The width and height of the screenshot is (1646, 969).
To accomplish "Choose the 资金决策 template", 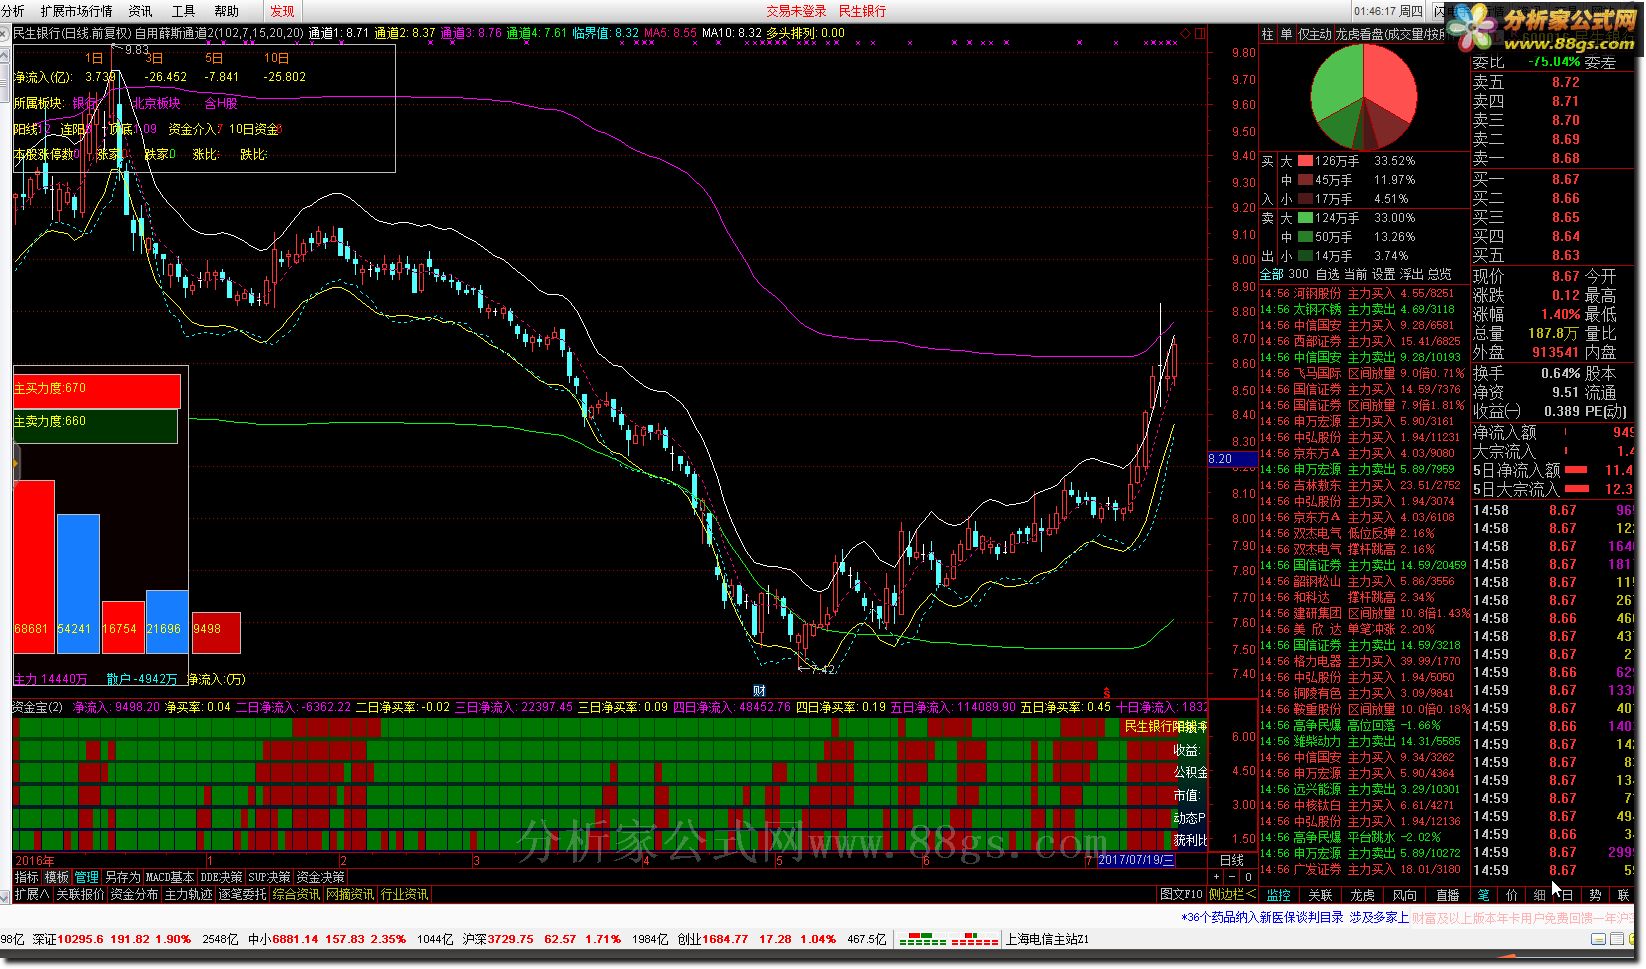I will click(321, 877).
